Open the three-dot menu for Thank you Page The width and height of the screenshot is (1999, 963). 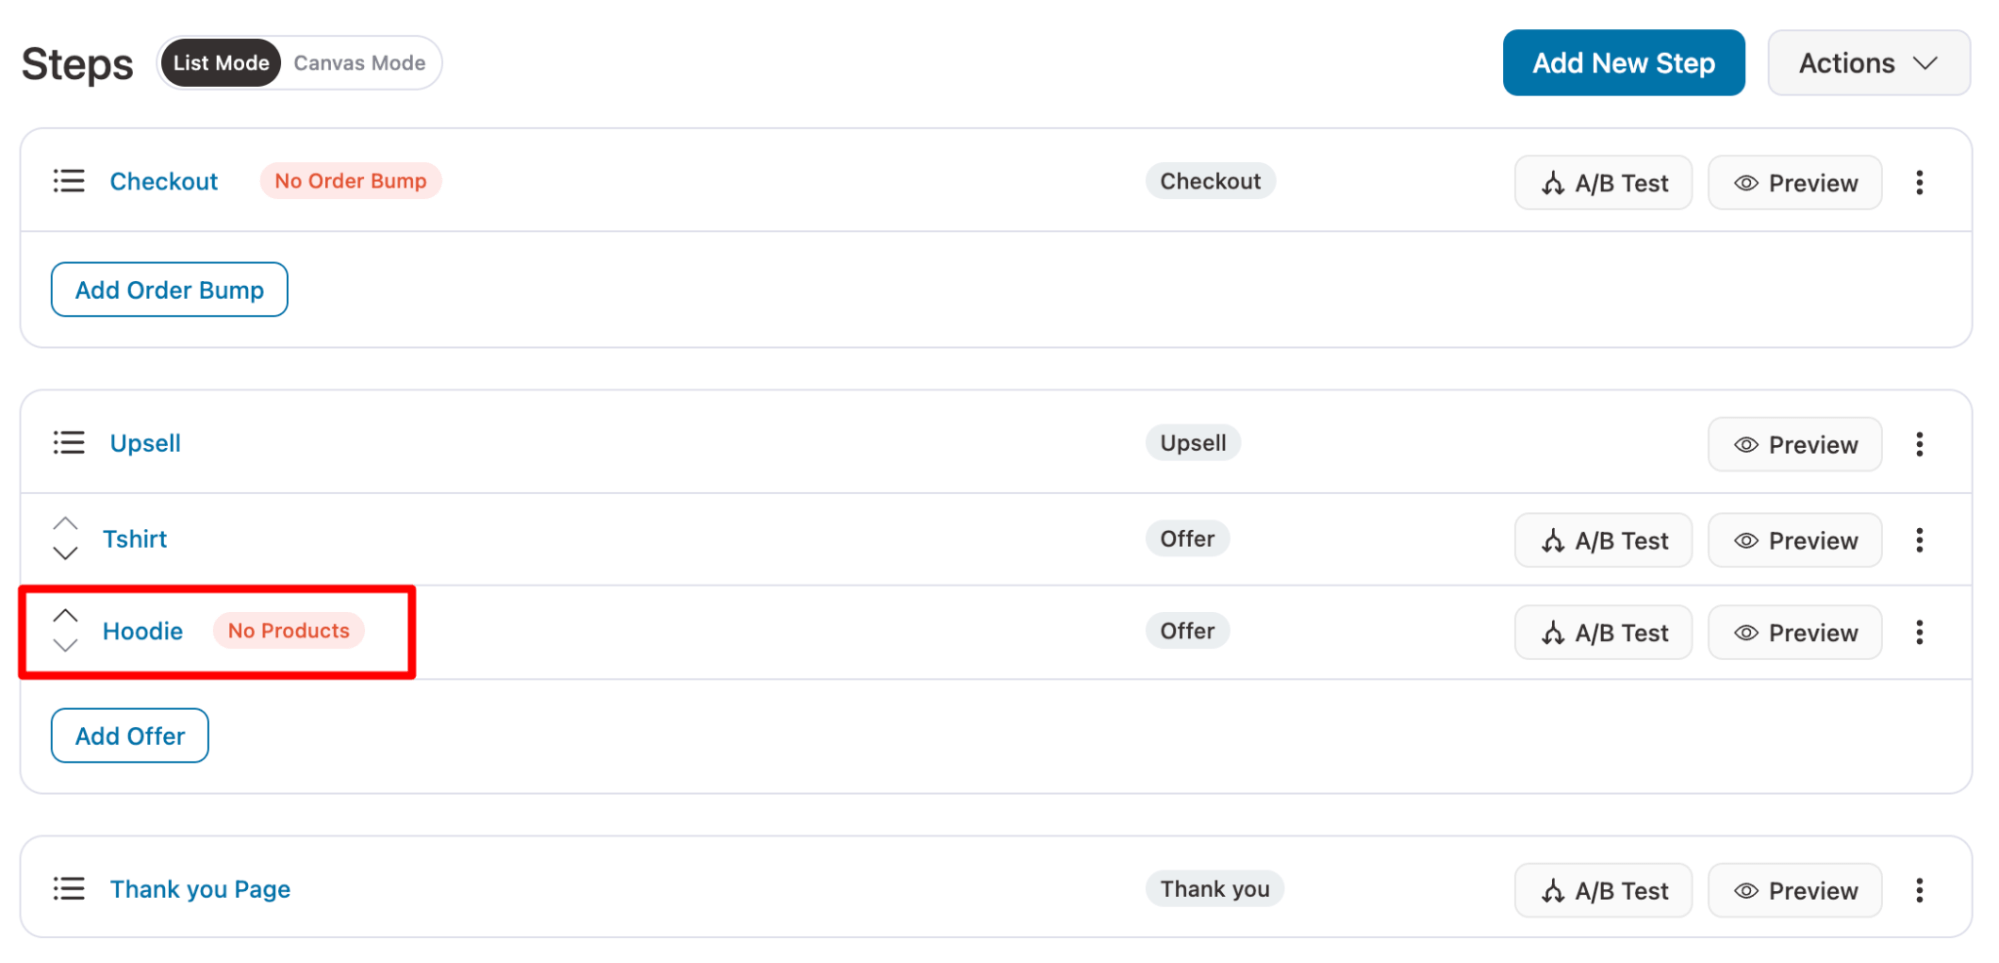pos(1919,890)
